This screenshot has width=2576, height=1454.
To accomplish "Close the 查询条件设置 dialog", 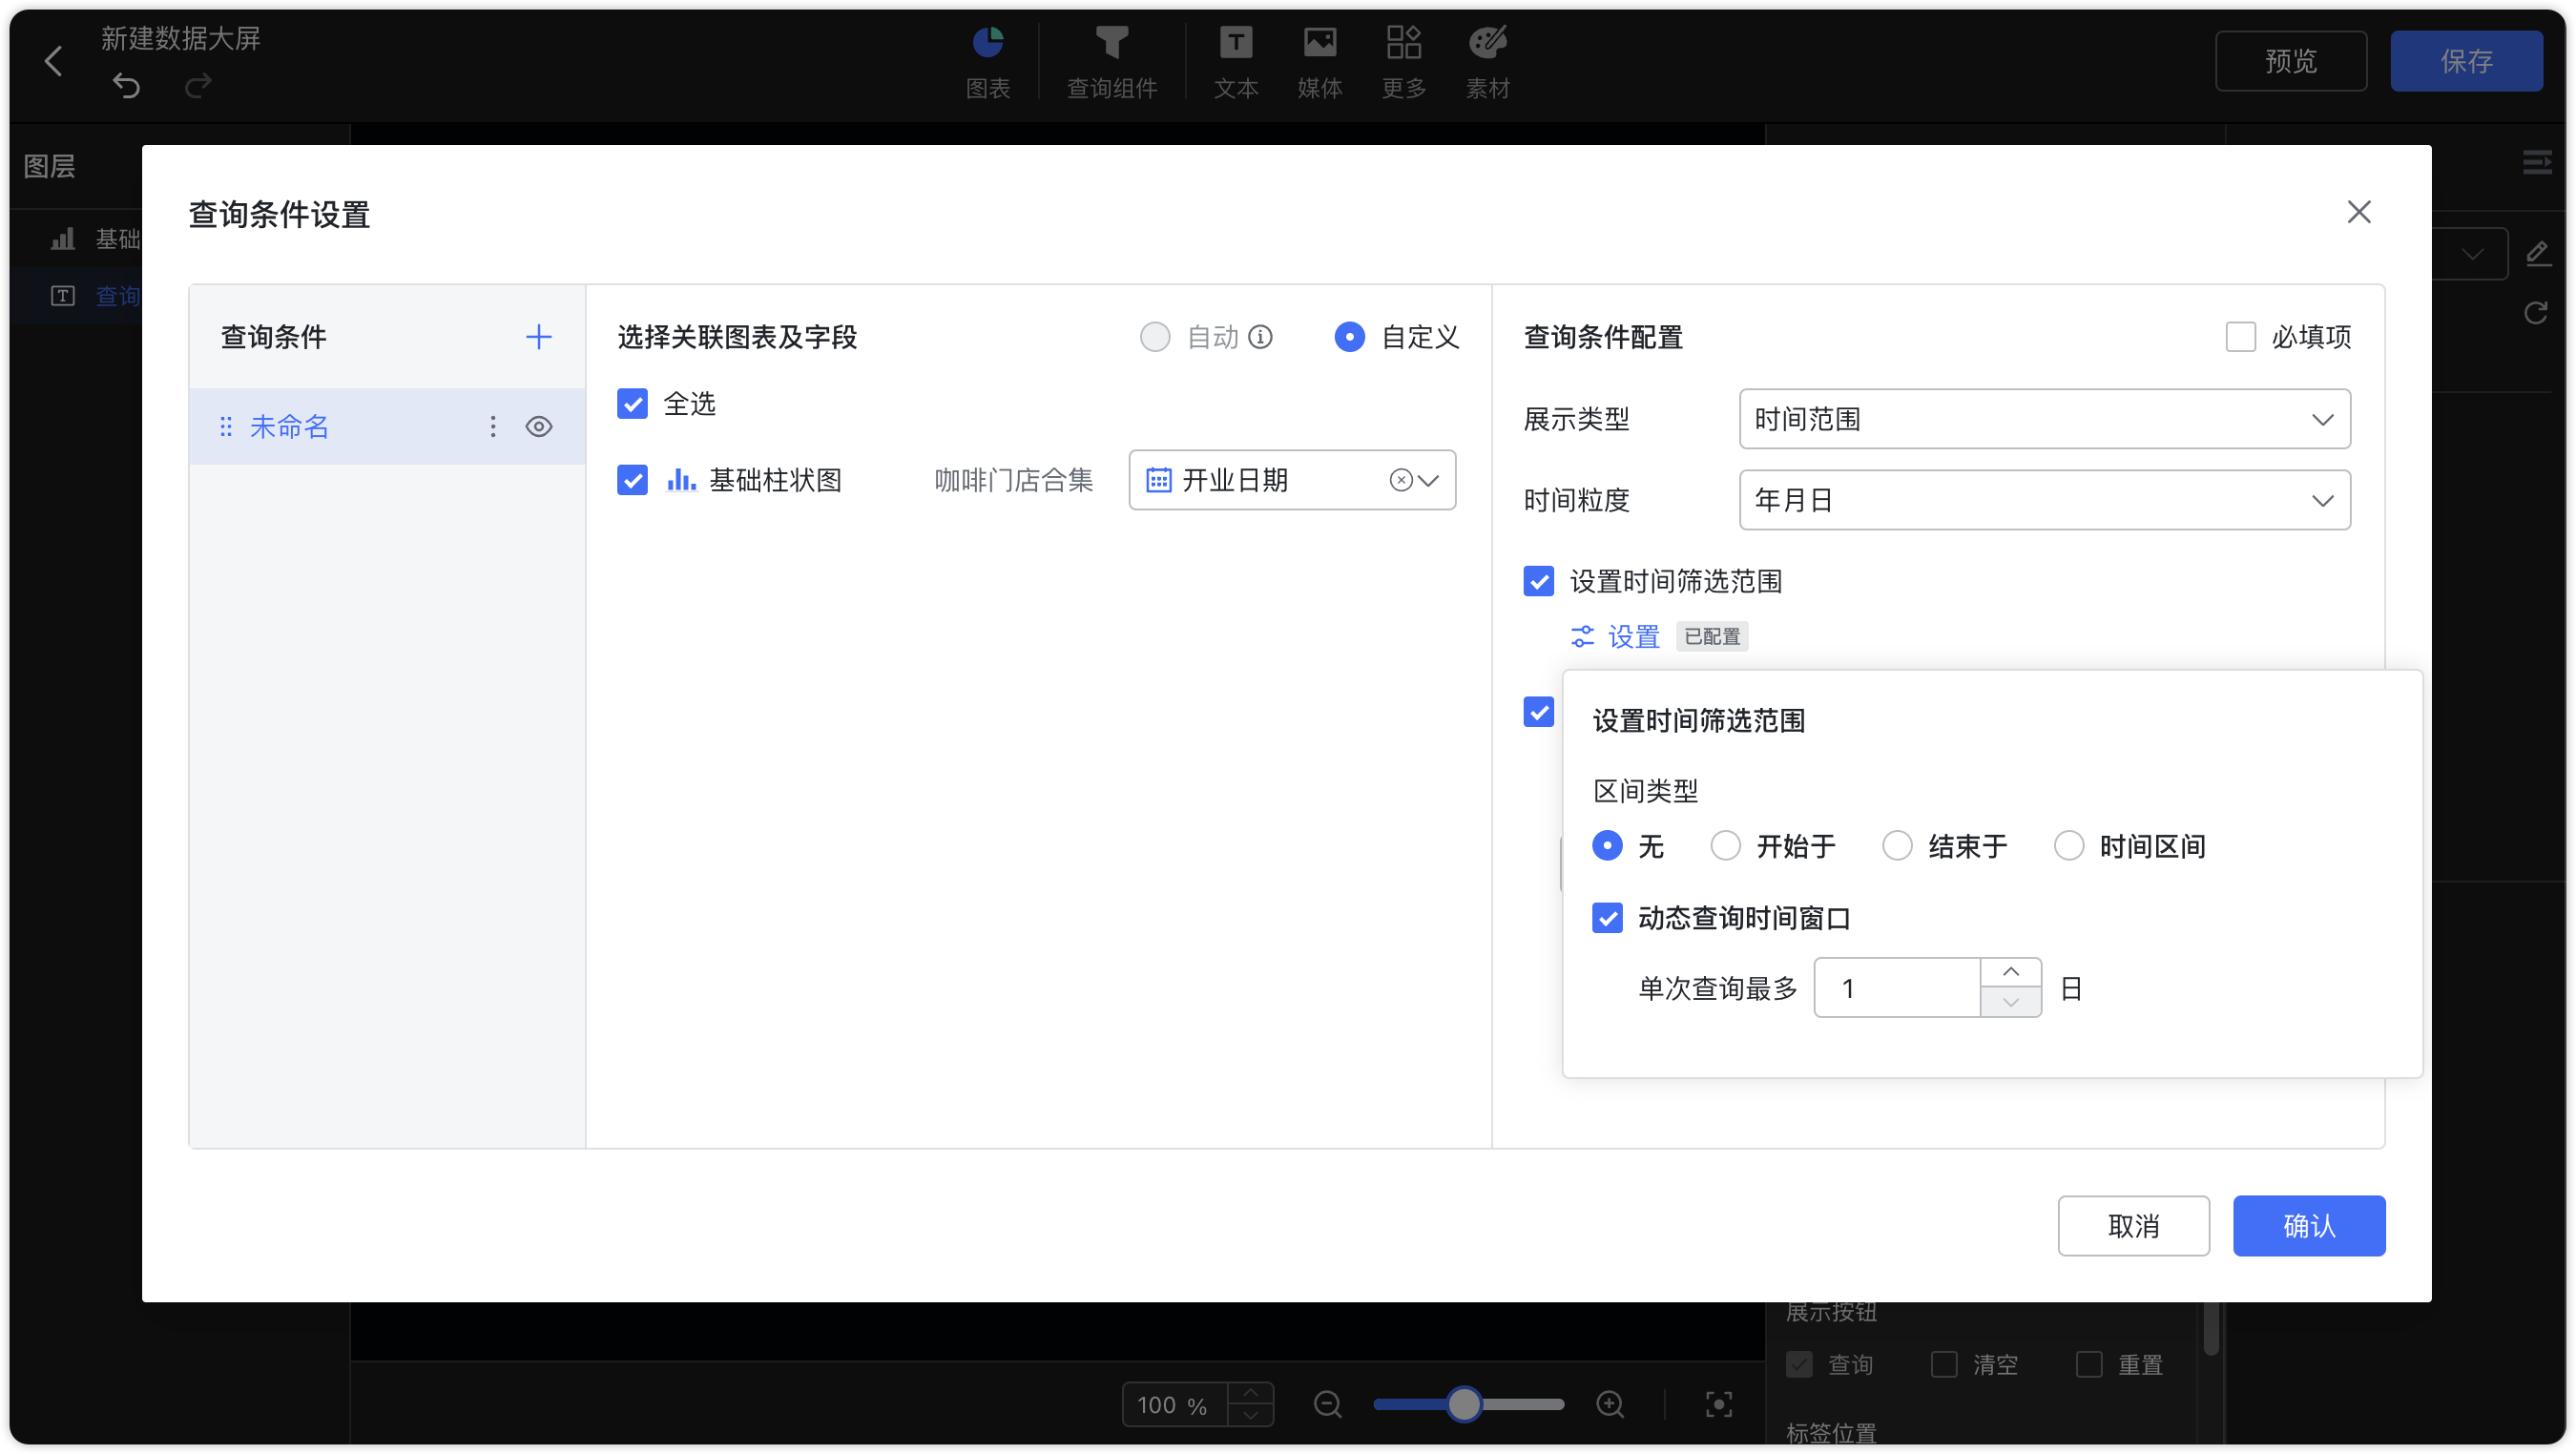I will pyautogui.click(x=2359, y=212).
